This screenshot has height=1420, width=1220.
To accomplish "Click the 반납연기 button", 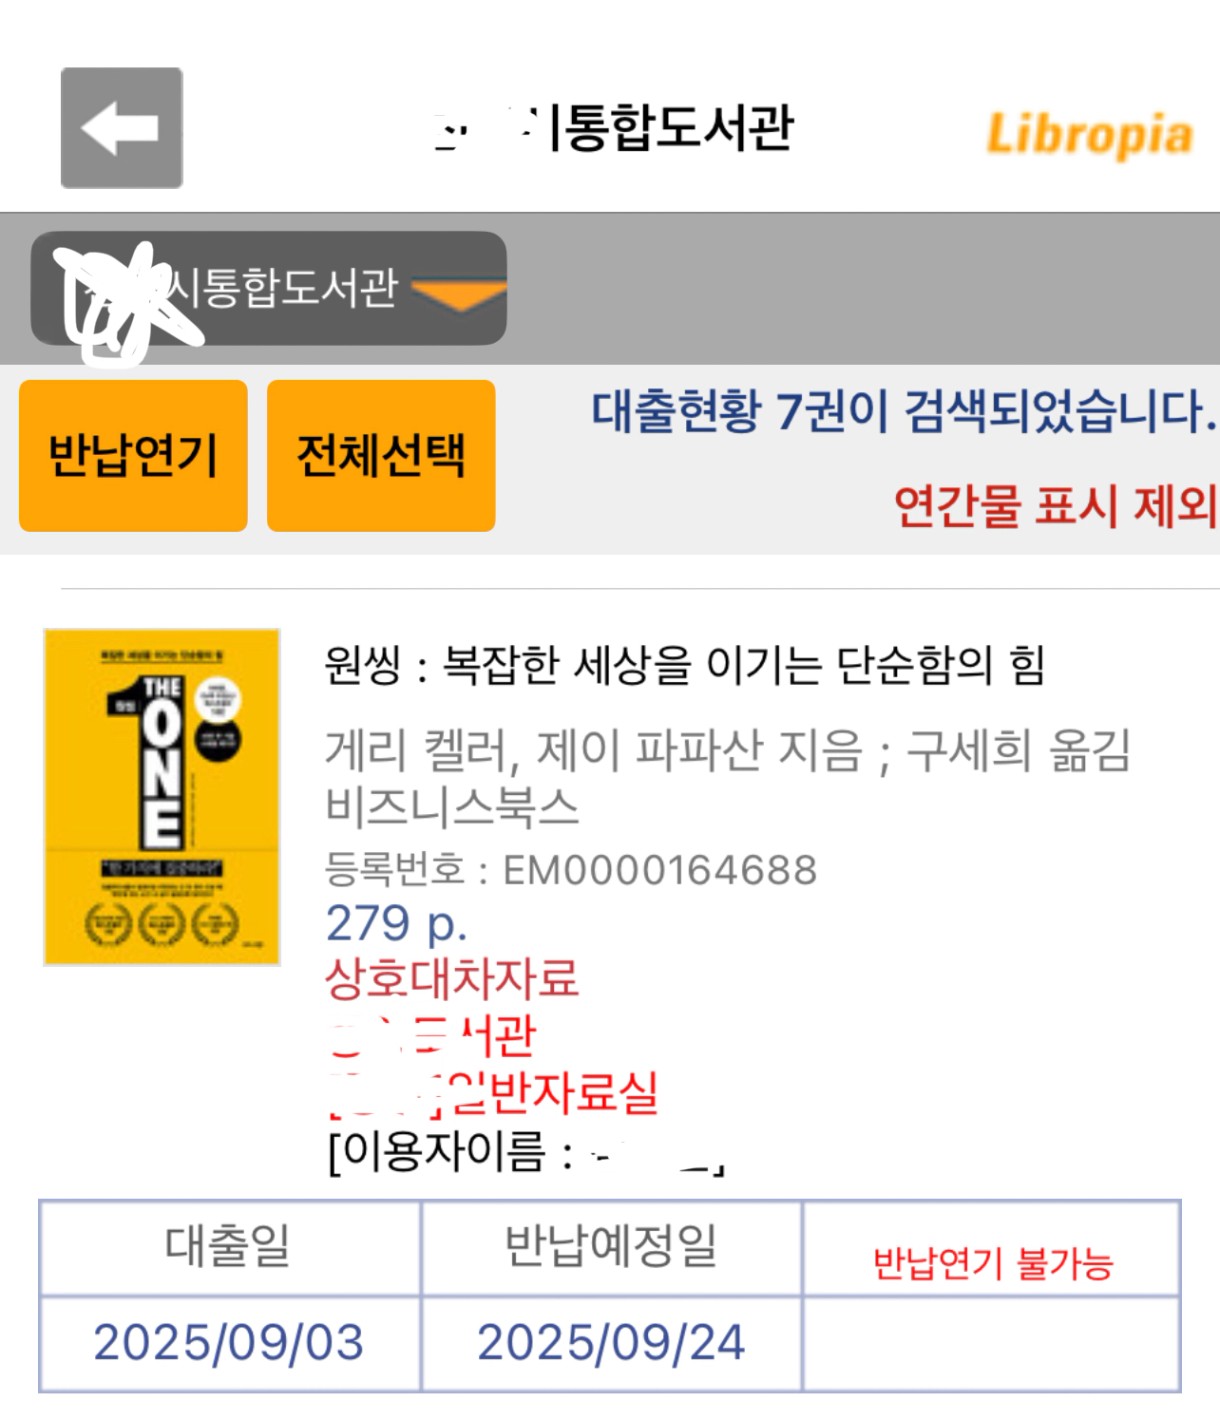I will tap(133, 455).
